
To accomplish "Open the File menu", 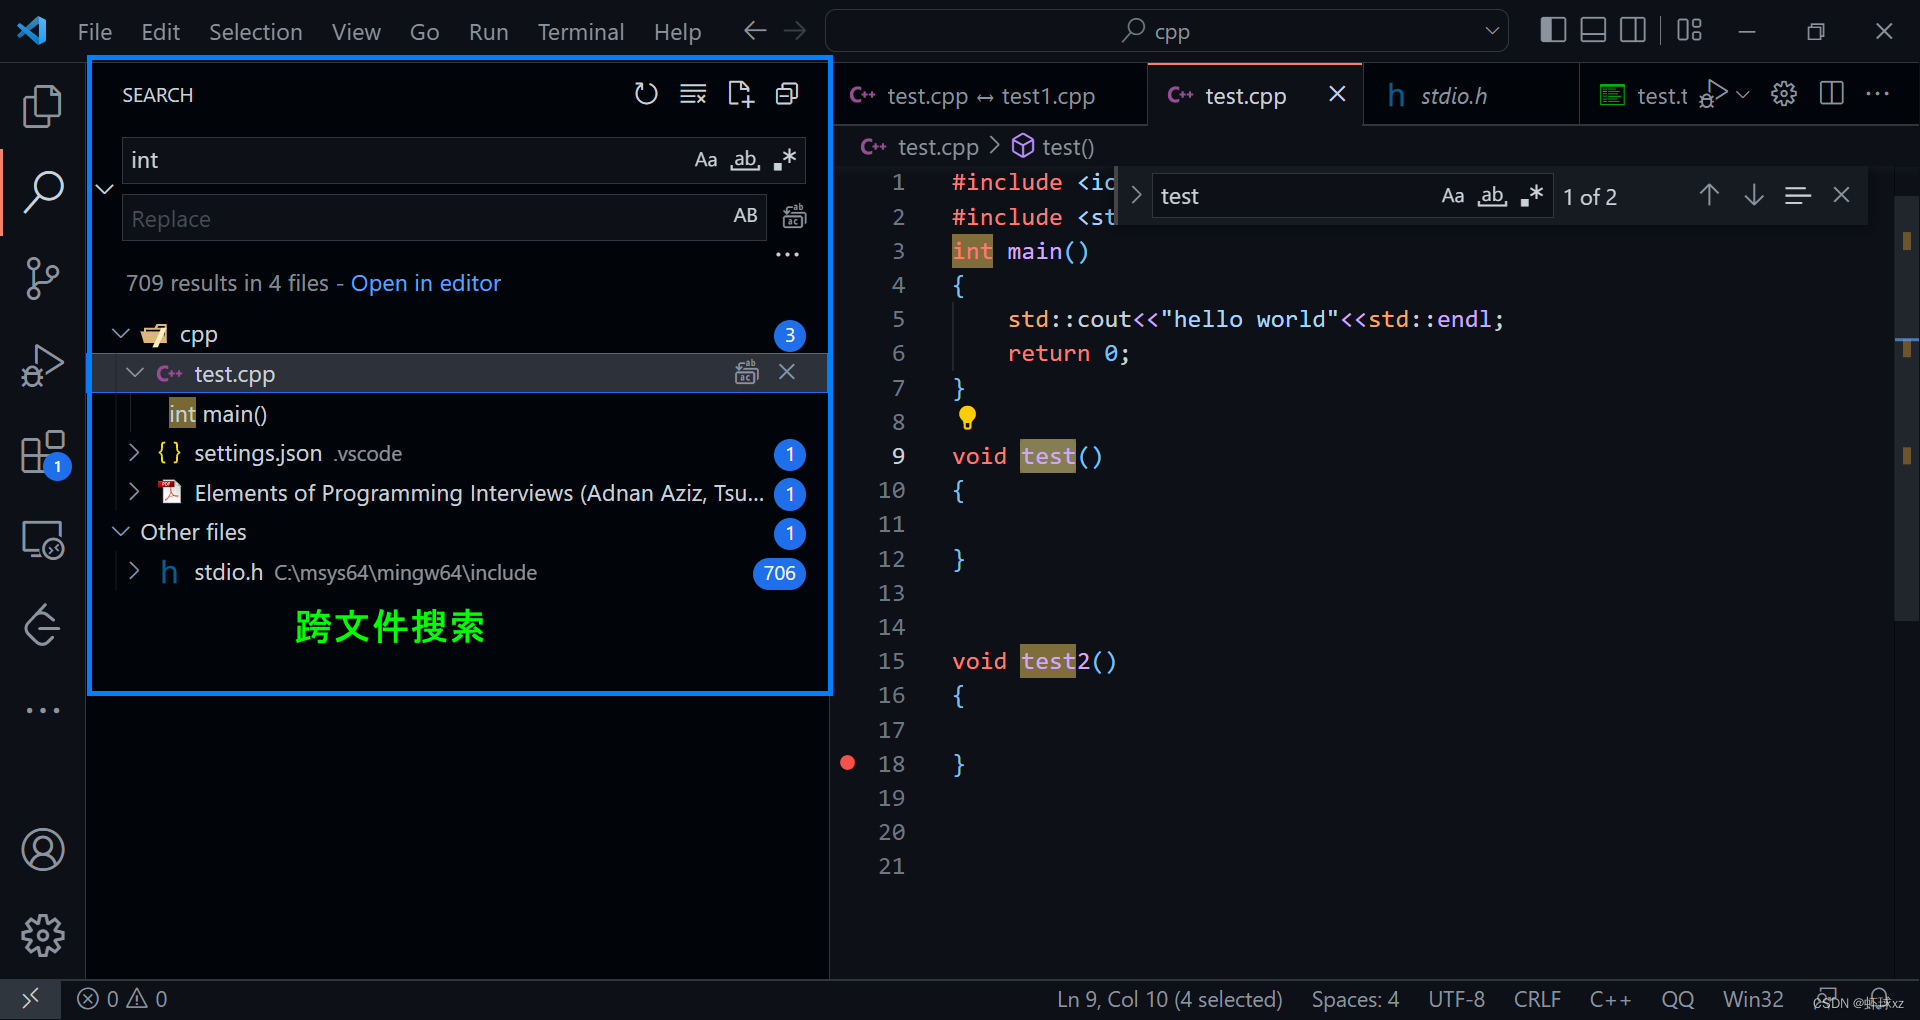I will pos(95,32).
